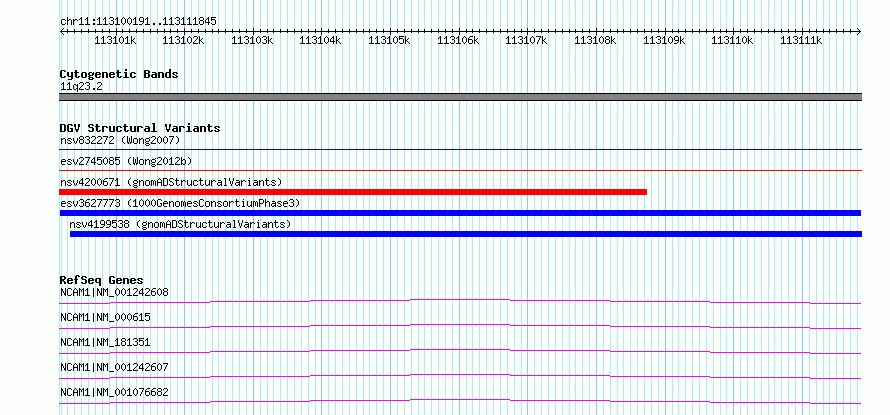The image size is (890, 415).
Task: Select the magenta NM_001242607 transcript line
Action: (x=460, y=376)
